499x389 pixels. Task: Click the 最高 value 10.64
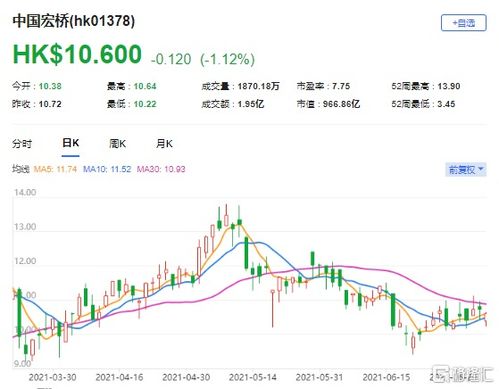[145, 86]
